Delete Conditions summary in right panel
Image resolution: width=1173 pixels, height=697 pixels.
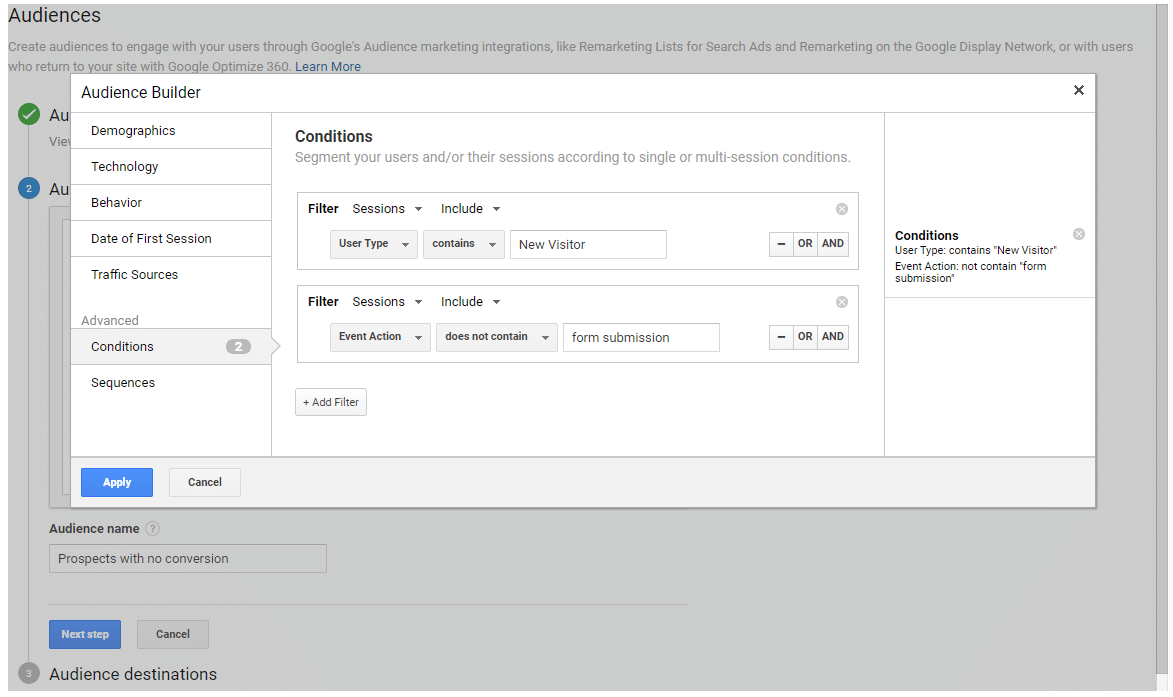1078,234
